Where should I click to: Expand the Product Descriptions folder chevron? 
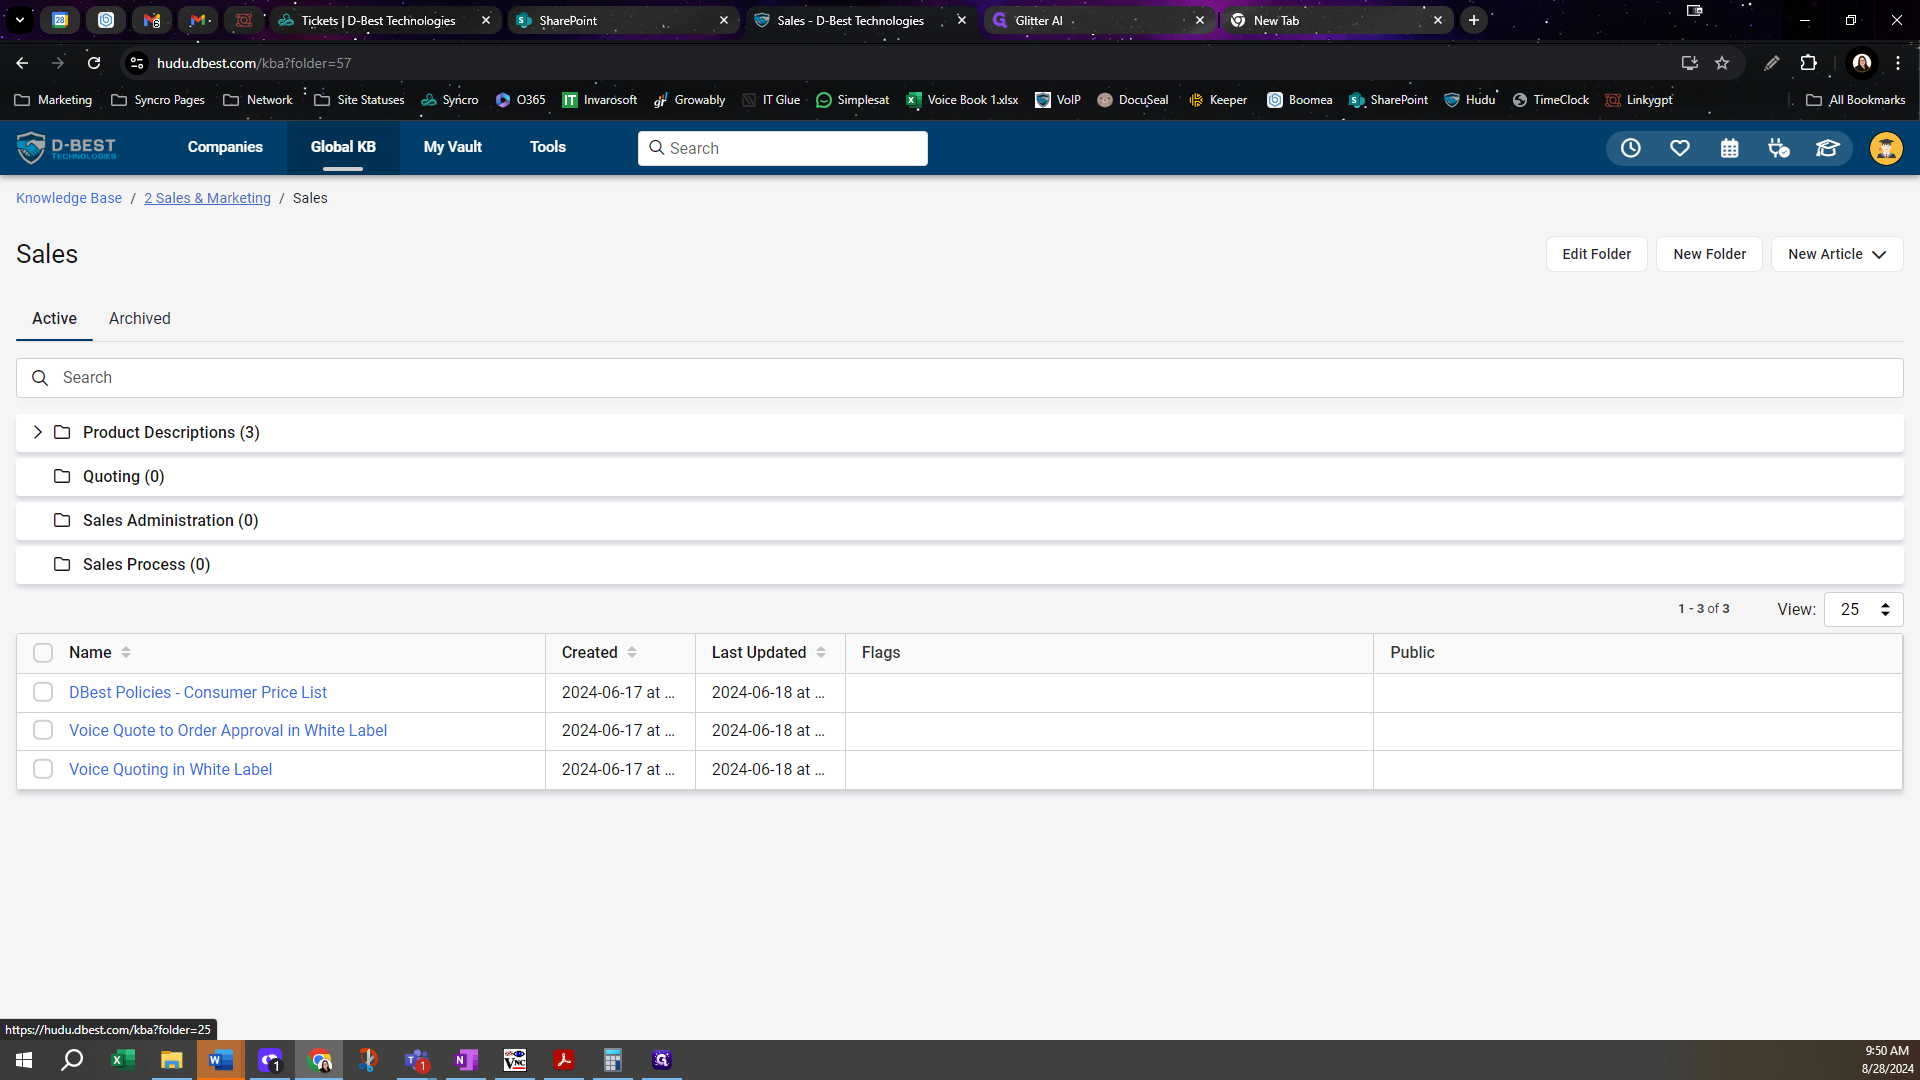click(x=38, y=432)
